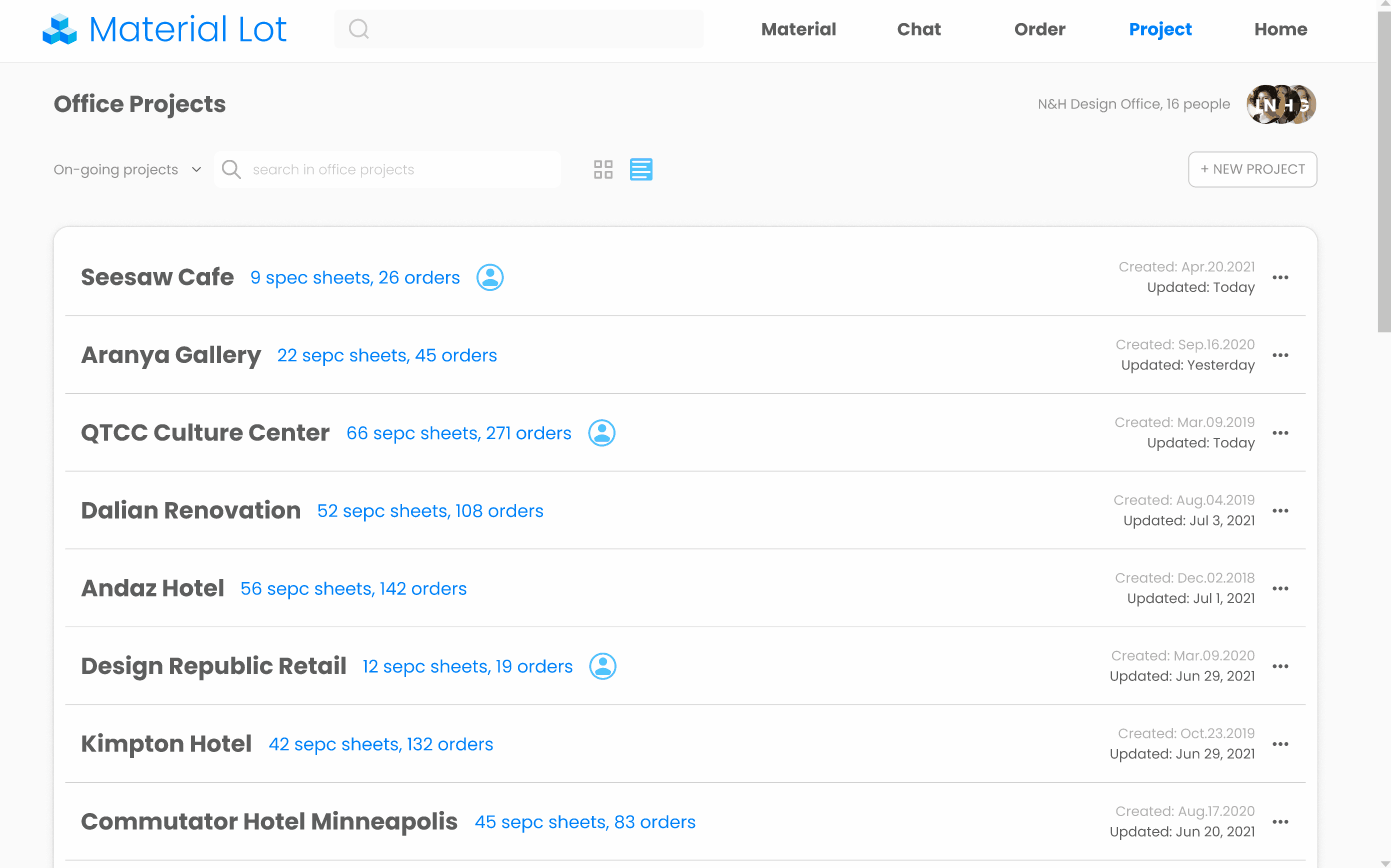This screenshot has width=1391, height=868.
Task: Open more options for QTCC Culture Center
Action: (x=1280, y=433)
